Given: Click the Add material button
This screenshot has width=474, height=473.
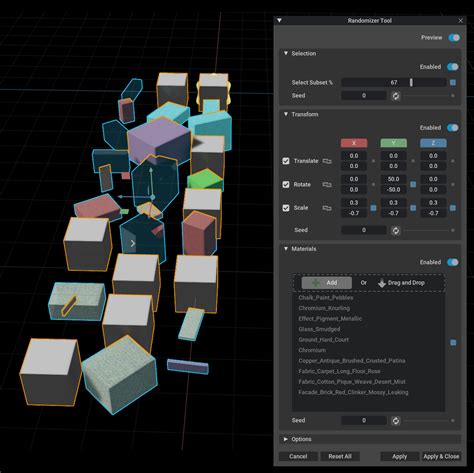Looking at the screenshot, I should (327, 283).
